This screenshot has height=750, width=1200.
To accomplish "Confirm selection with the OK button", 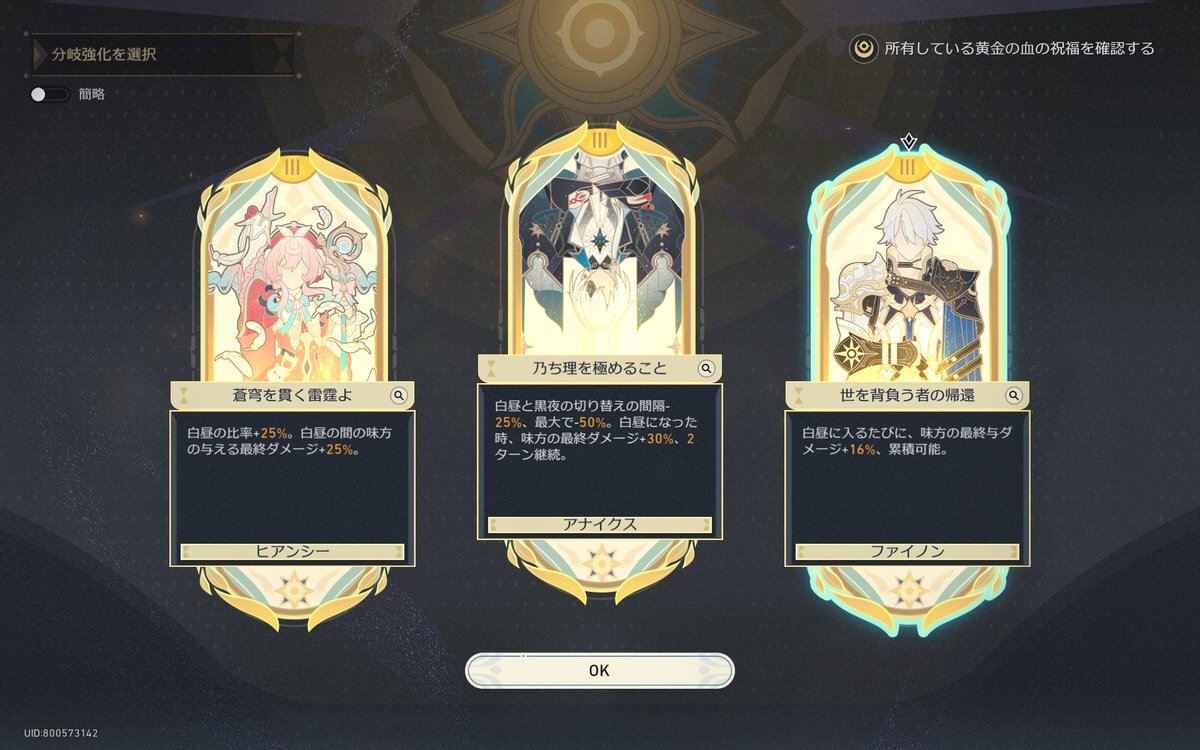I will pyautogui.click(x=599, y=671).
